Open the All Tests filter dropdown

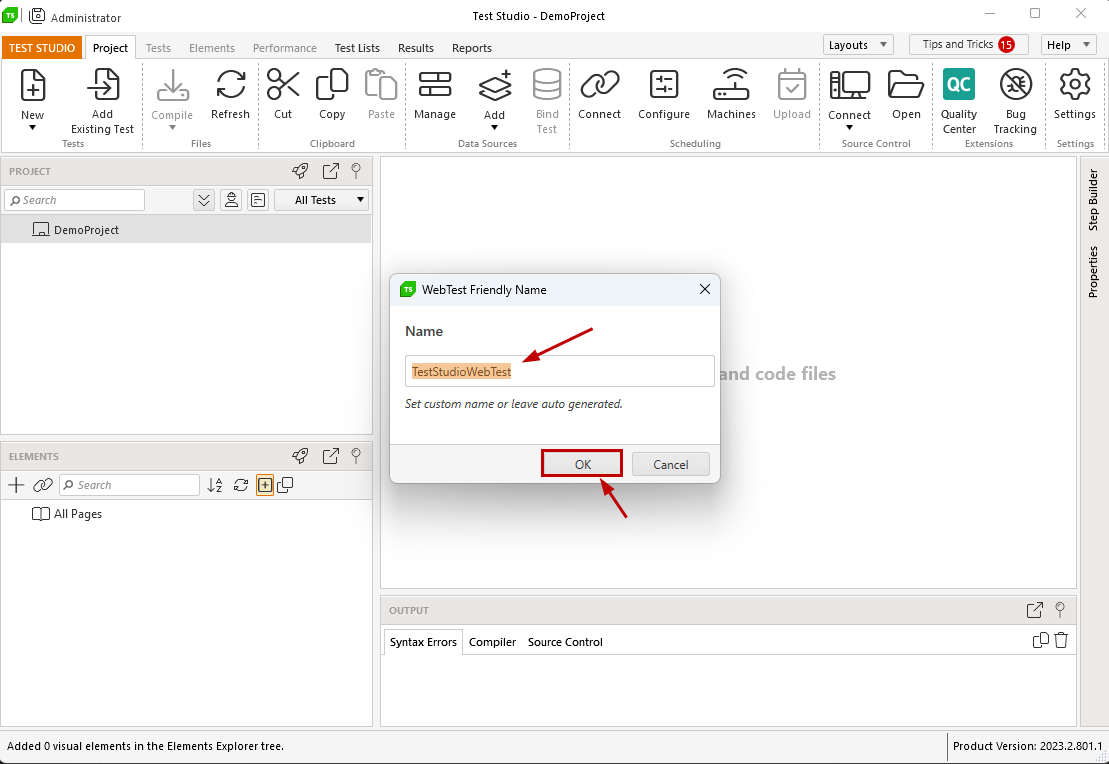point(322,200)
